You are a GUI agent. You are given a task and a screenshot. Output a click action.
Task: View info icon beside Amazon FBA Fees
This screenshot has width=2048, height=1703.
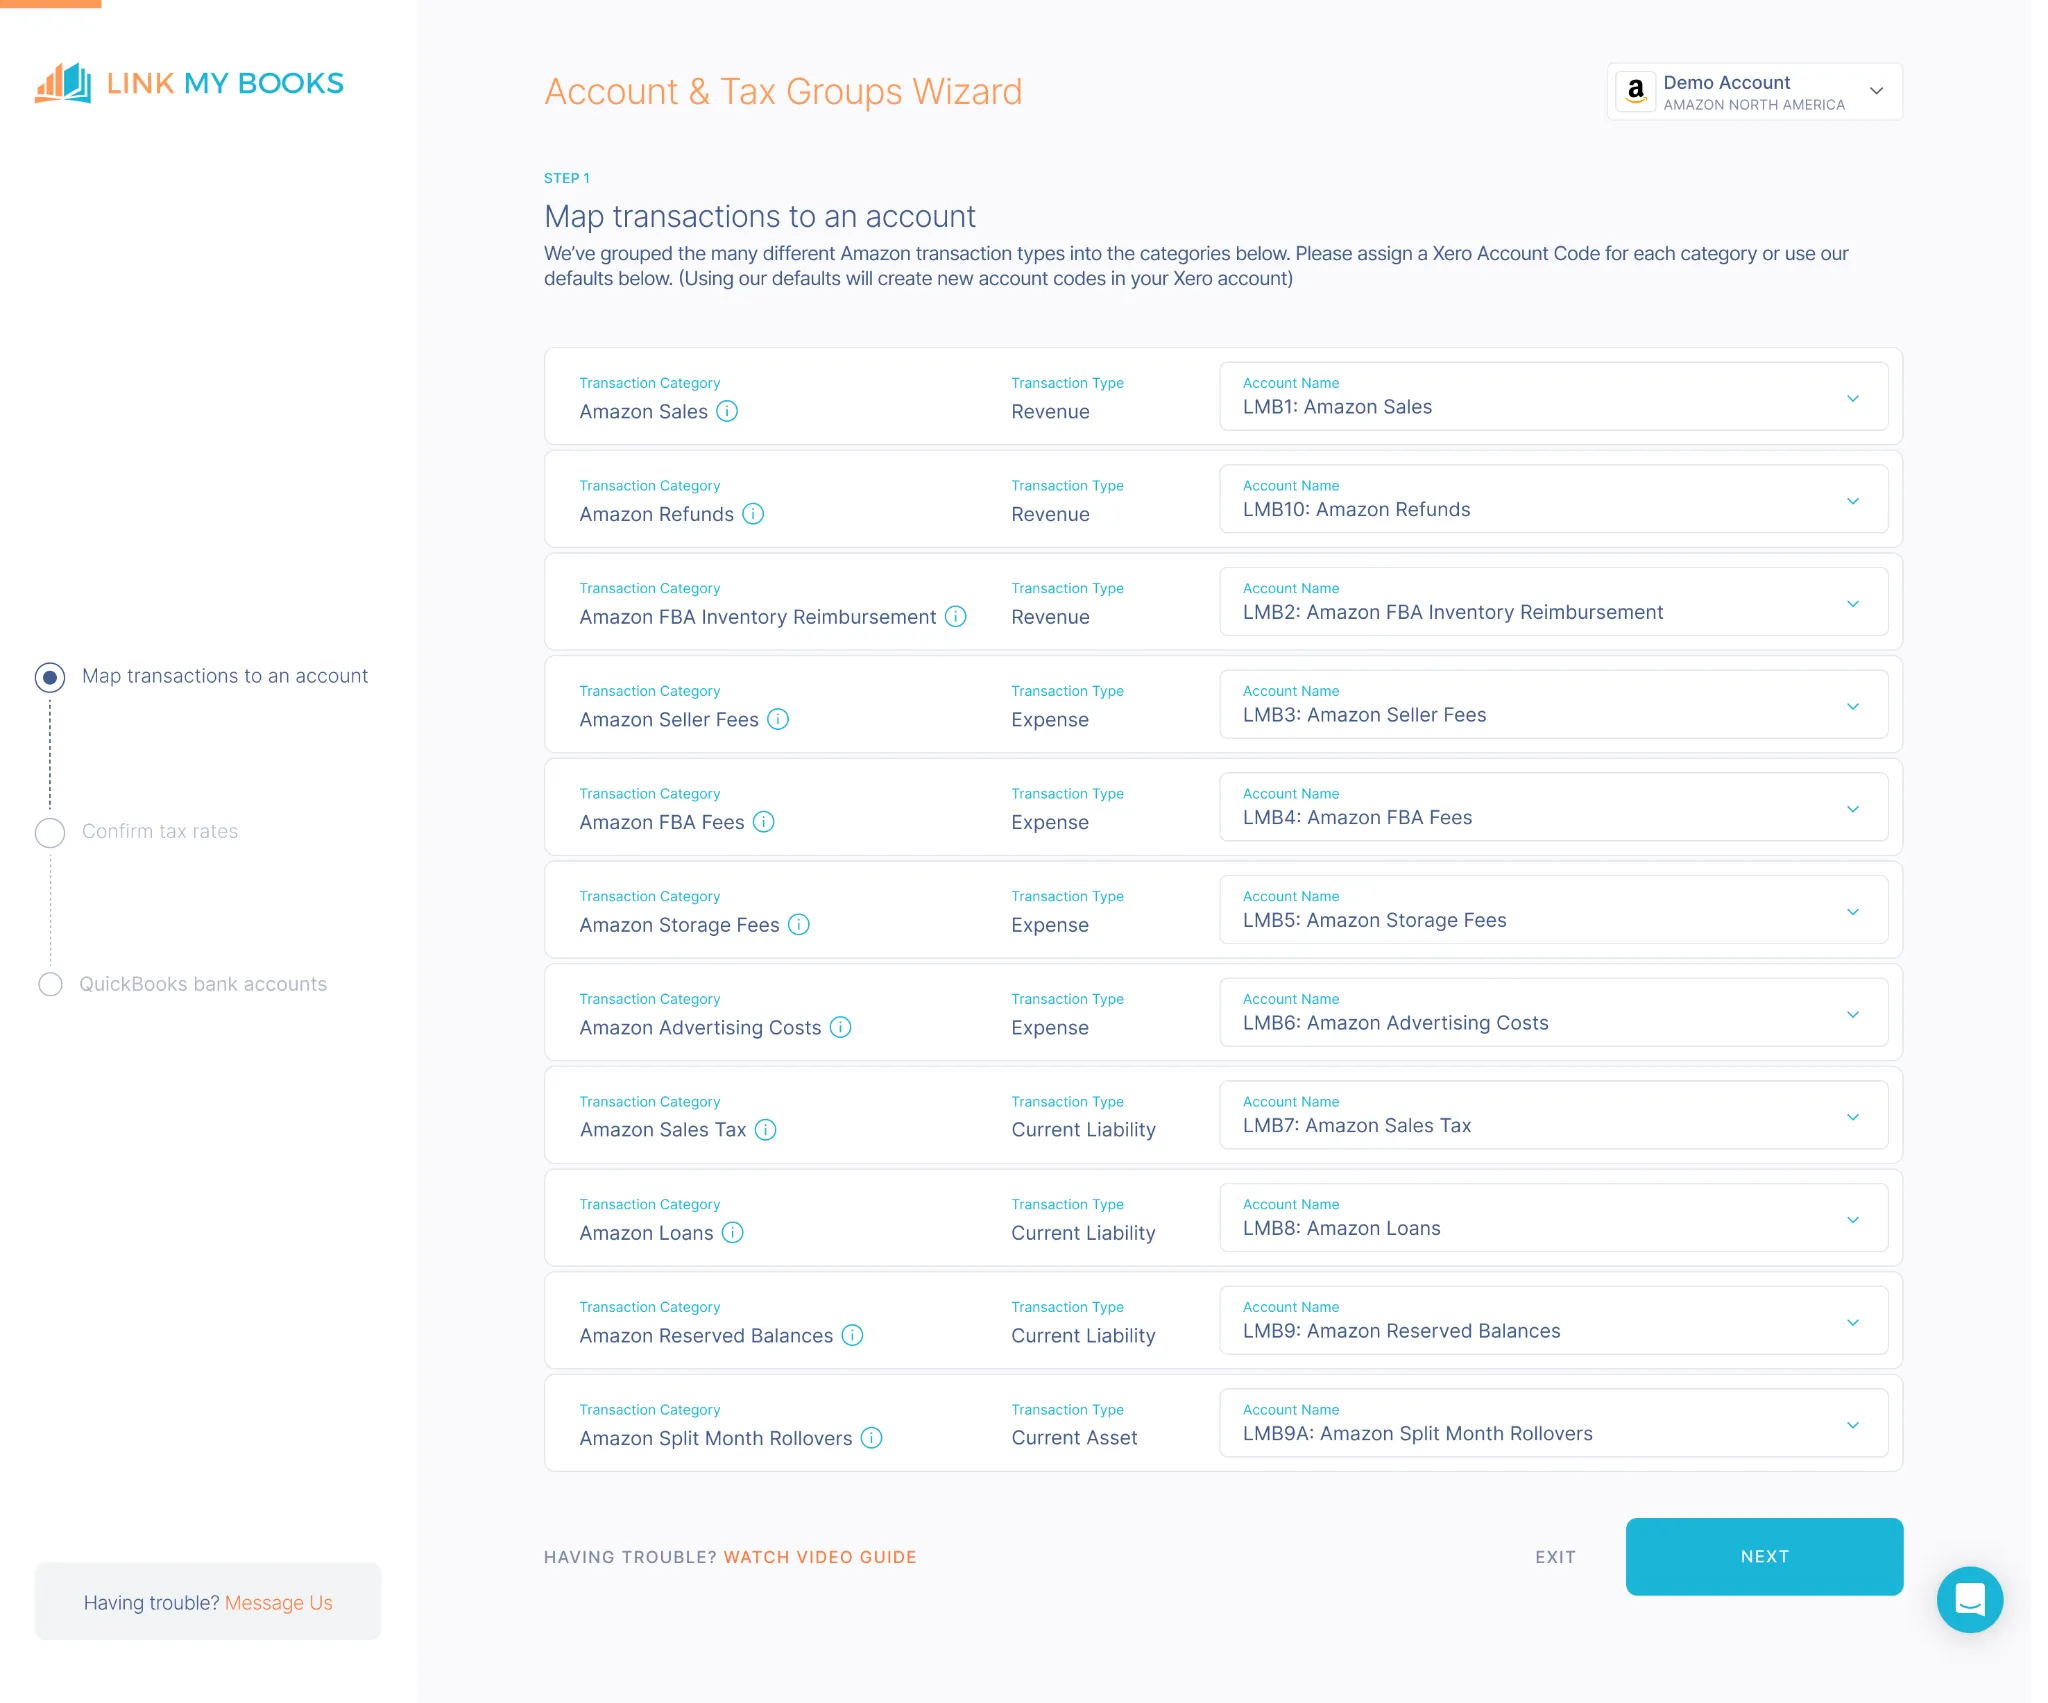(x=764, y=822)
